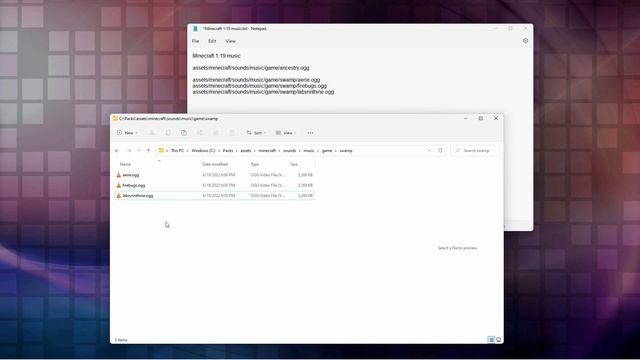Click the Cut icon in Explorer toolbar
640x360 pixels.
click(x=152, y=133)
